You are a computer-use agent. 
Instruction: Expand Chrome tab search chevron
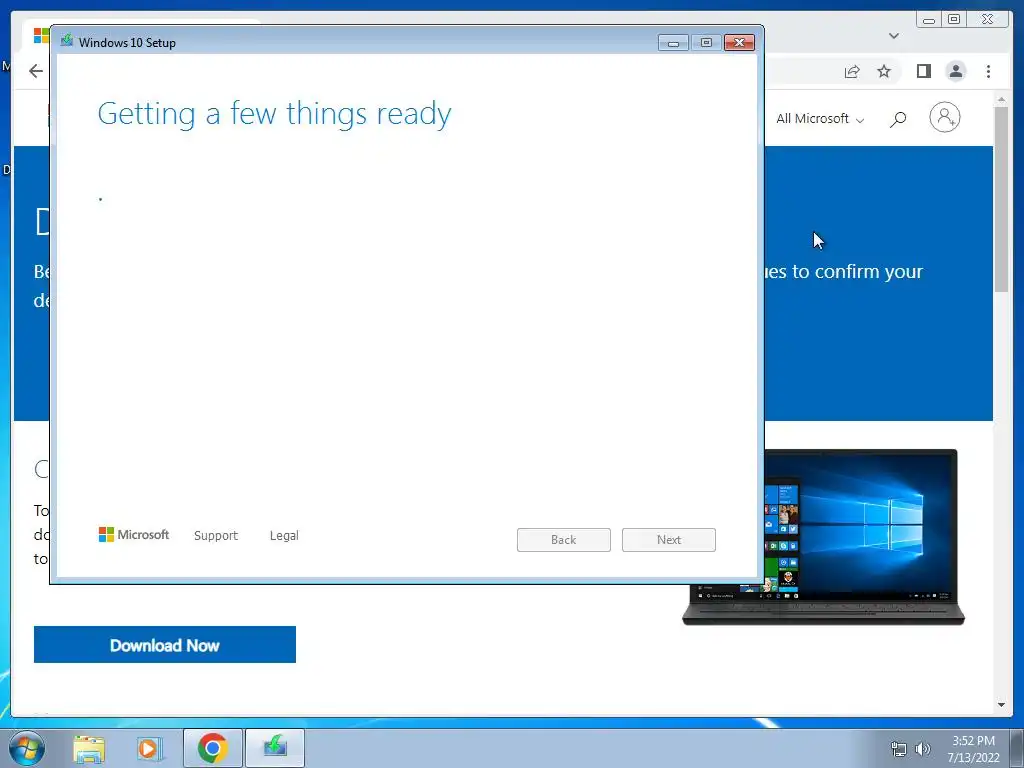(x=894, y=36)
